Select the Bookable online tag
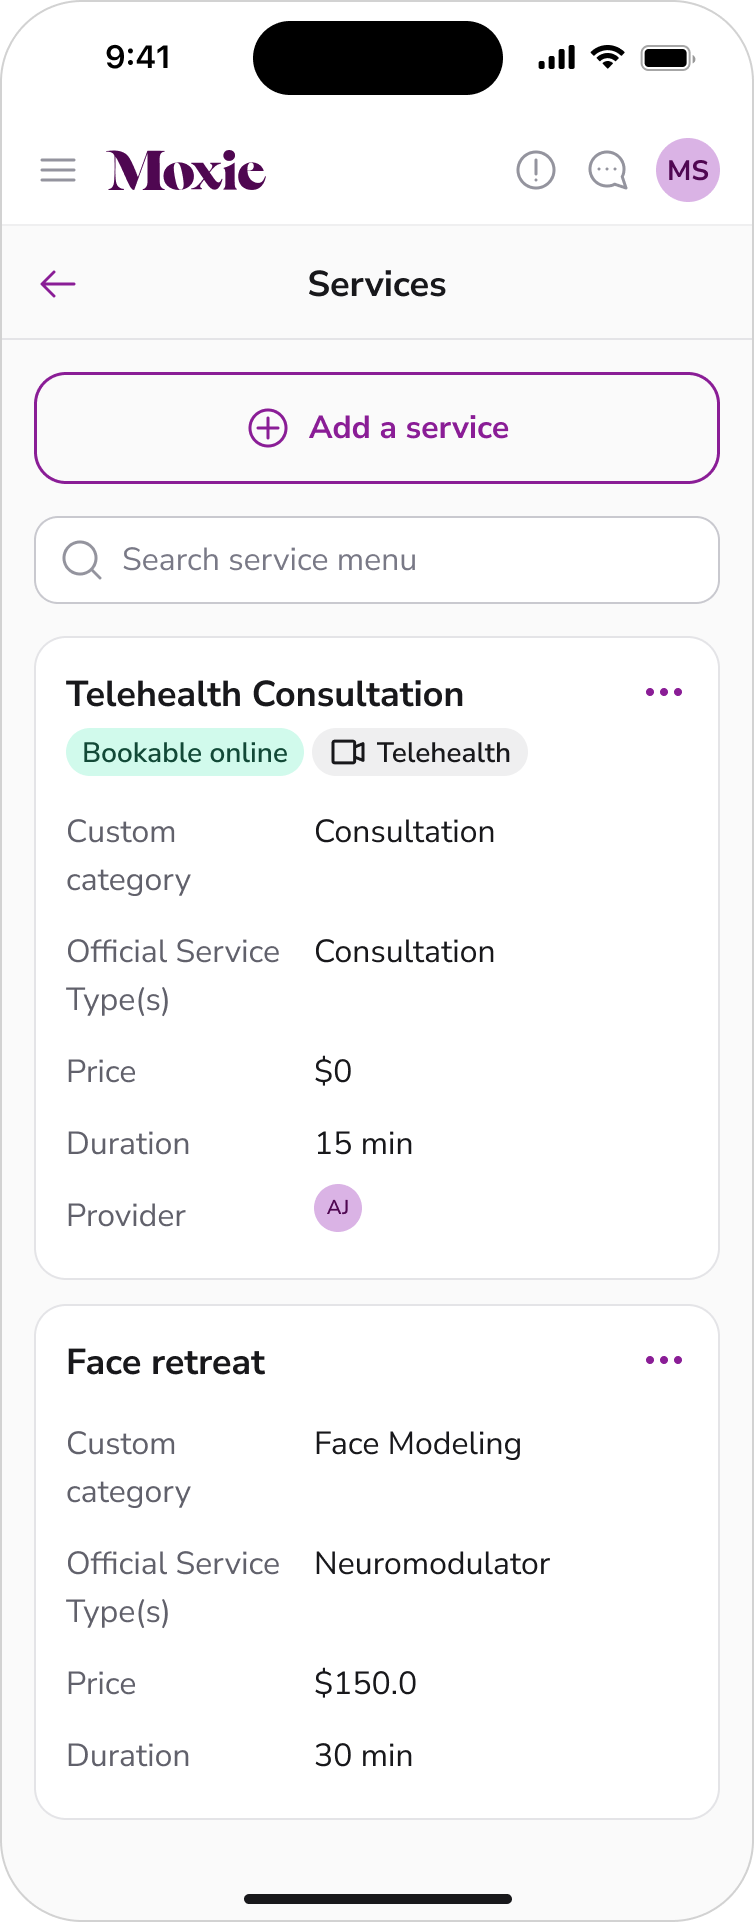754x1922 pixels. pos(185,752)
